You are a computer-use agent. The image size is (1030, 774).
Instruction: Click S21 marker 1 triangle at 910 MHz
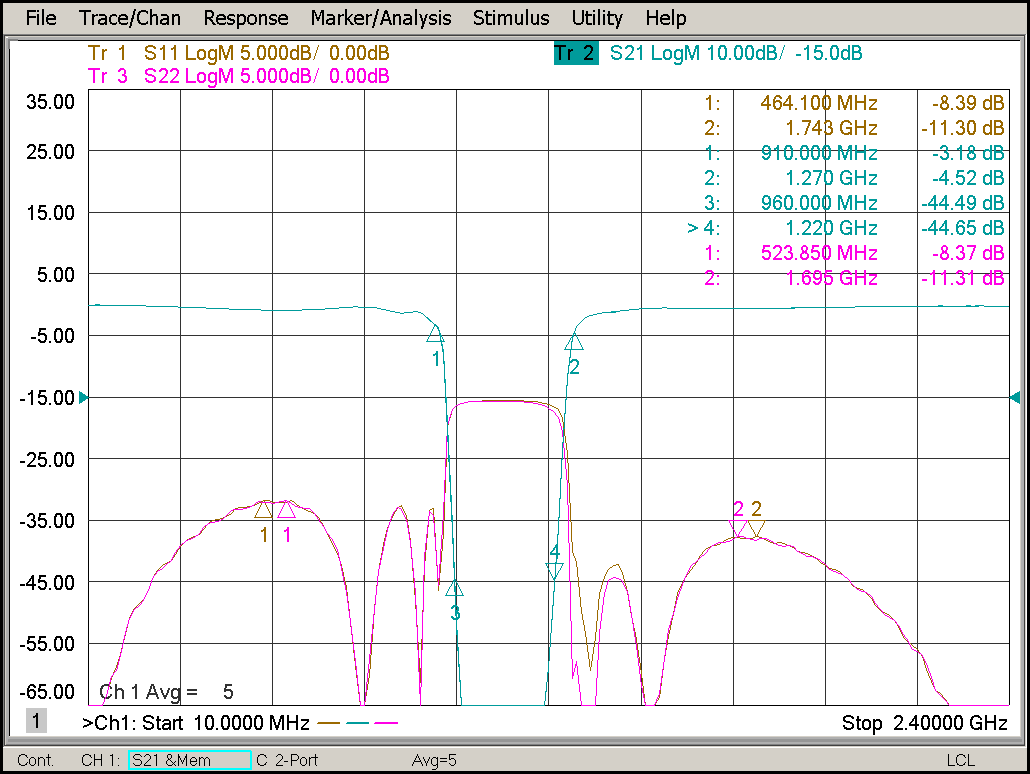tap(436, 333)
